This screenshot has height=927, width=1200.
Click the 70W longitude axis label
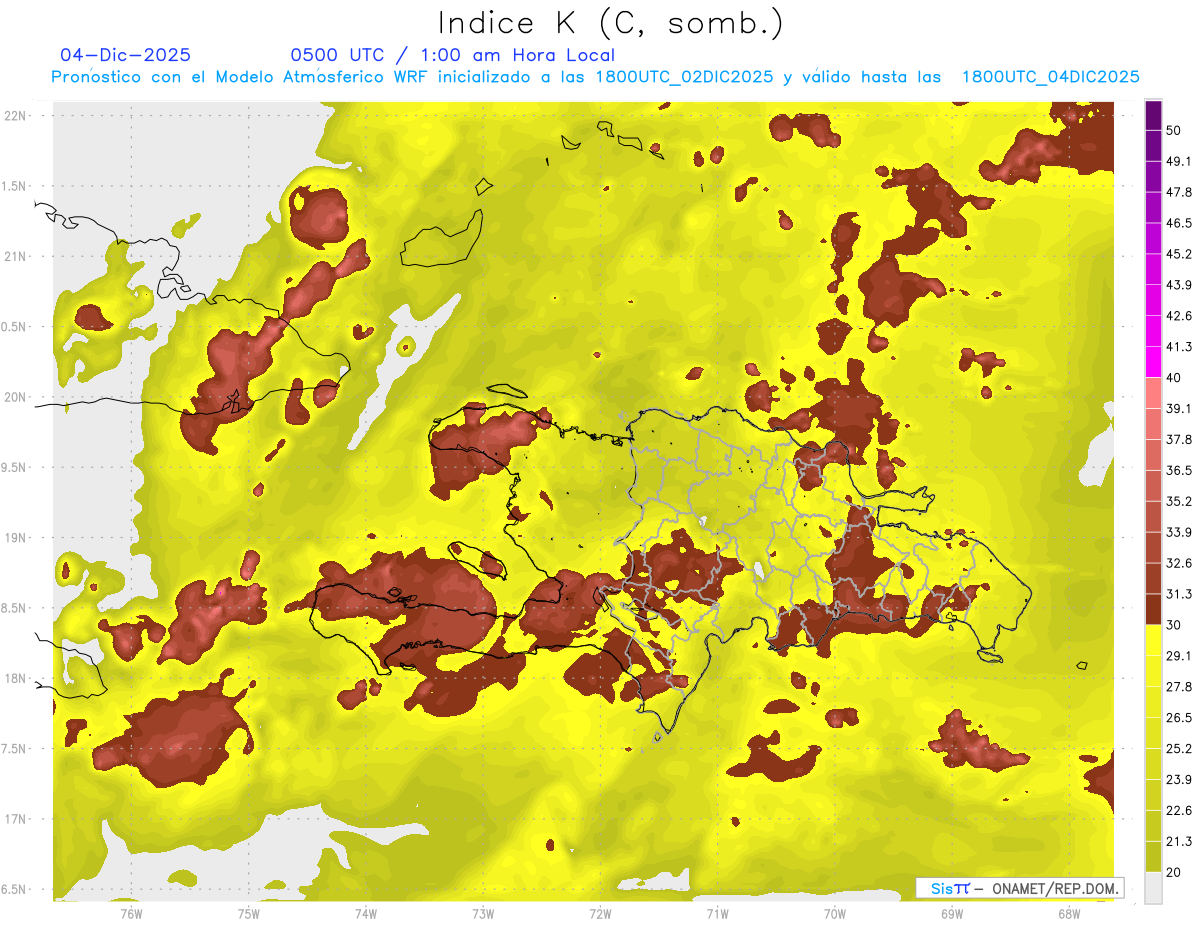[x=834, y=913]
